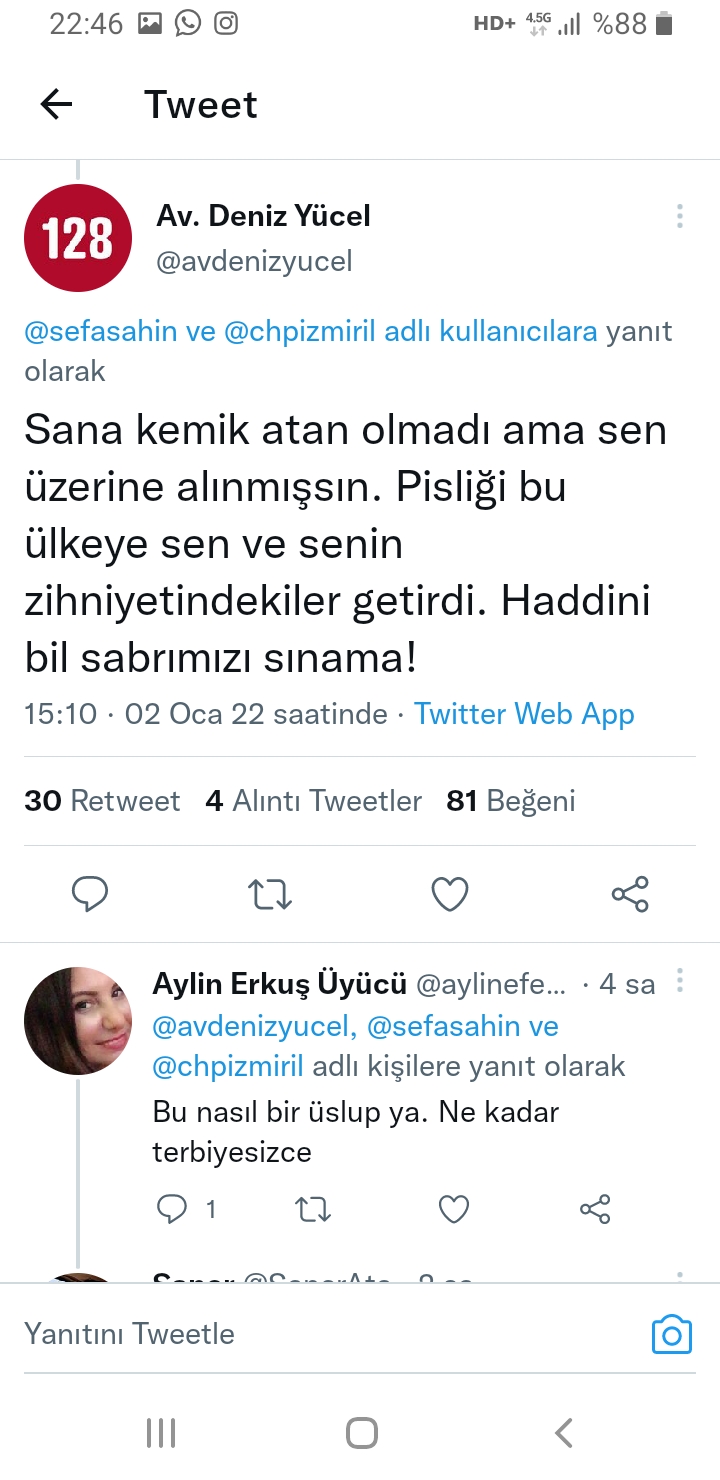This screenshot has height=1480, width=720.
Task: Open the camera to attach a photo
Action: point(671,1334)
